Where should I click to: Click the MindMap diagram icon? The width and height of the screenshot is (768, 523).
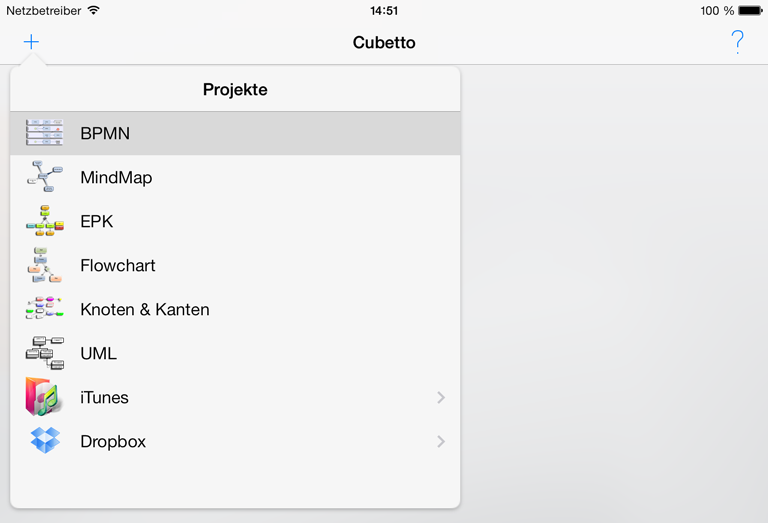(x=45, y=176)
